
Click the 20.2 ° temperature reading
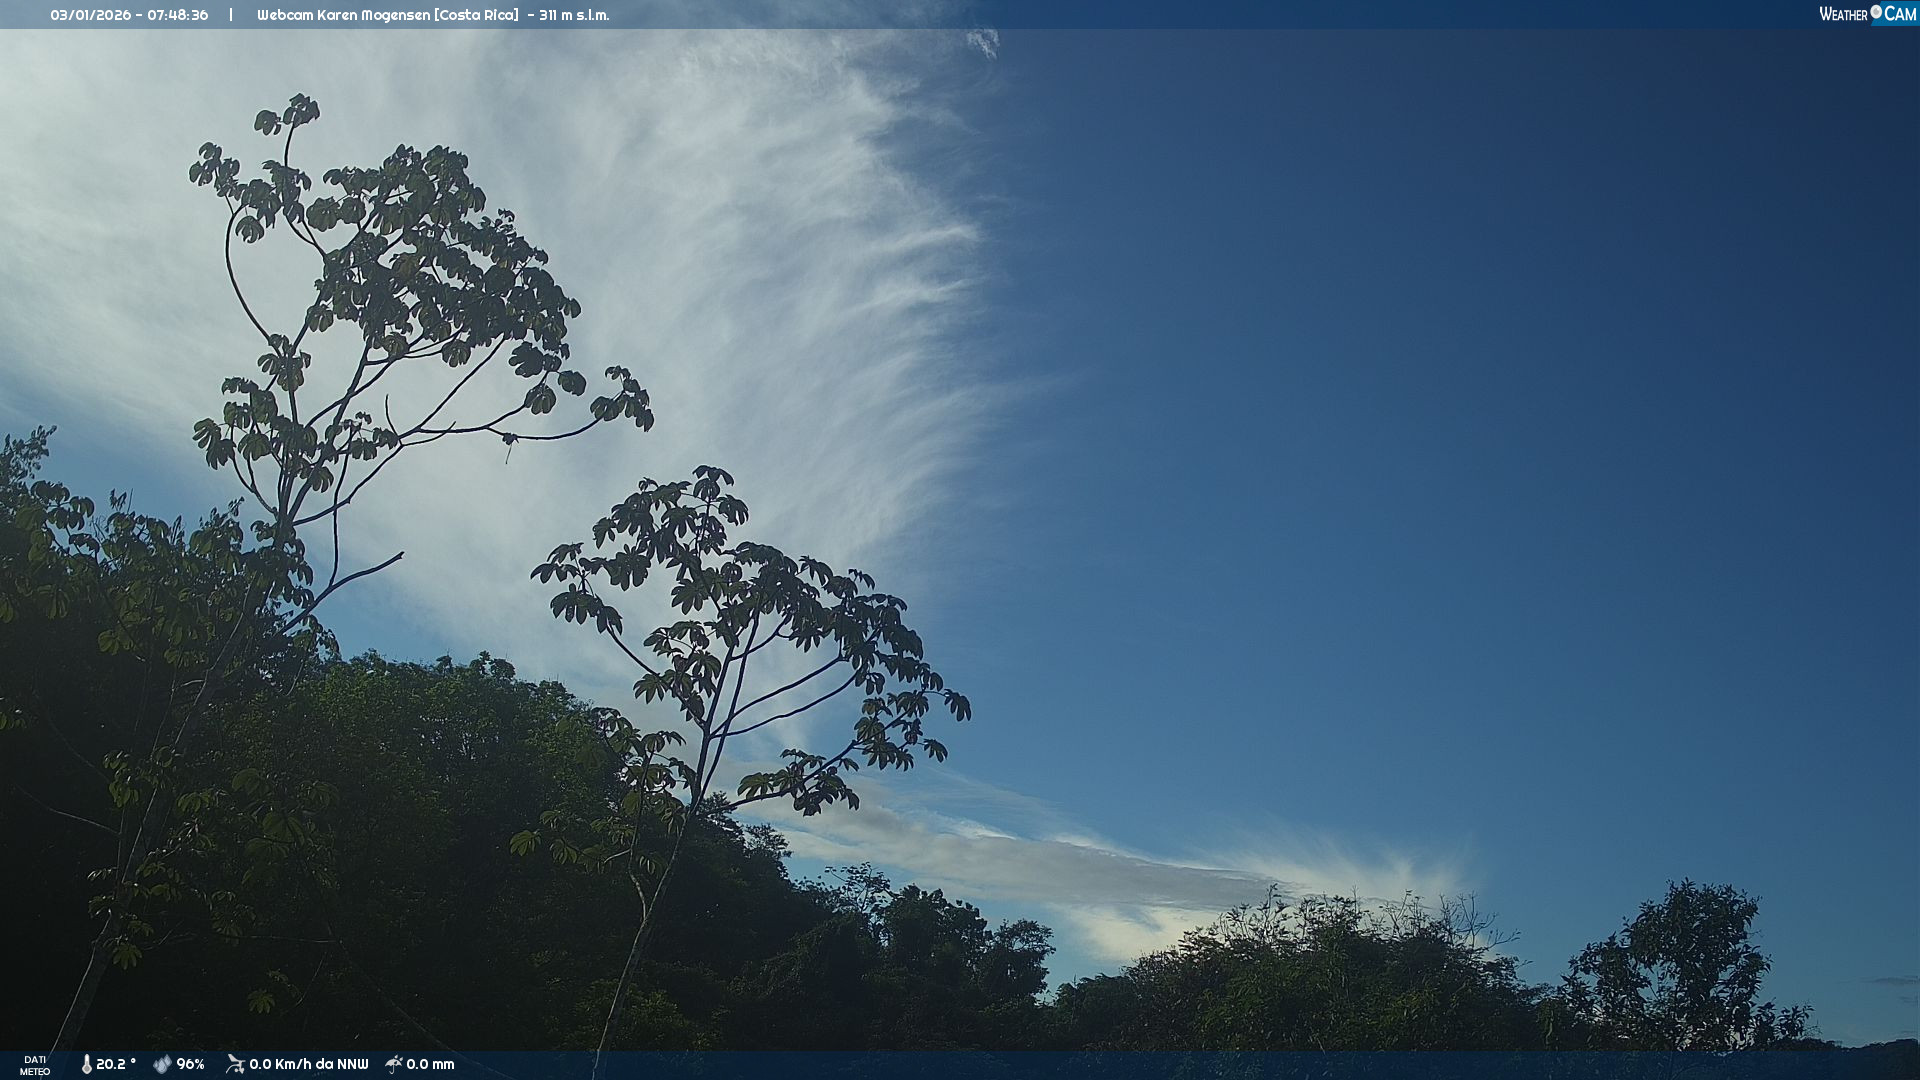click(116, 1065)
